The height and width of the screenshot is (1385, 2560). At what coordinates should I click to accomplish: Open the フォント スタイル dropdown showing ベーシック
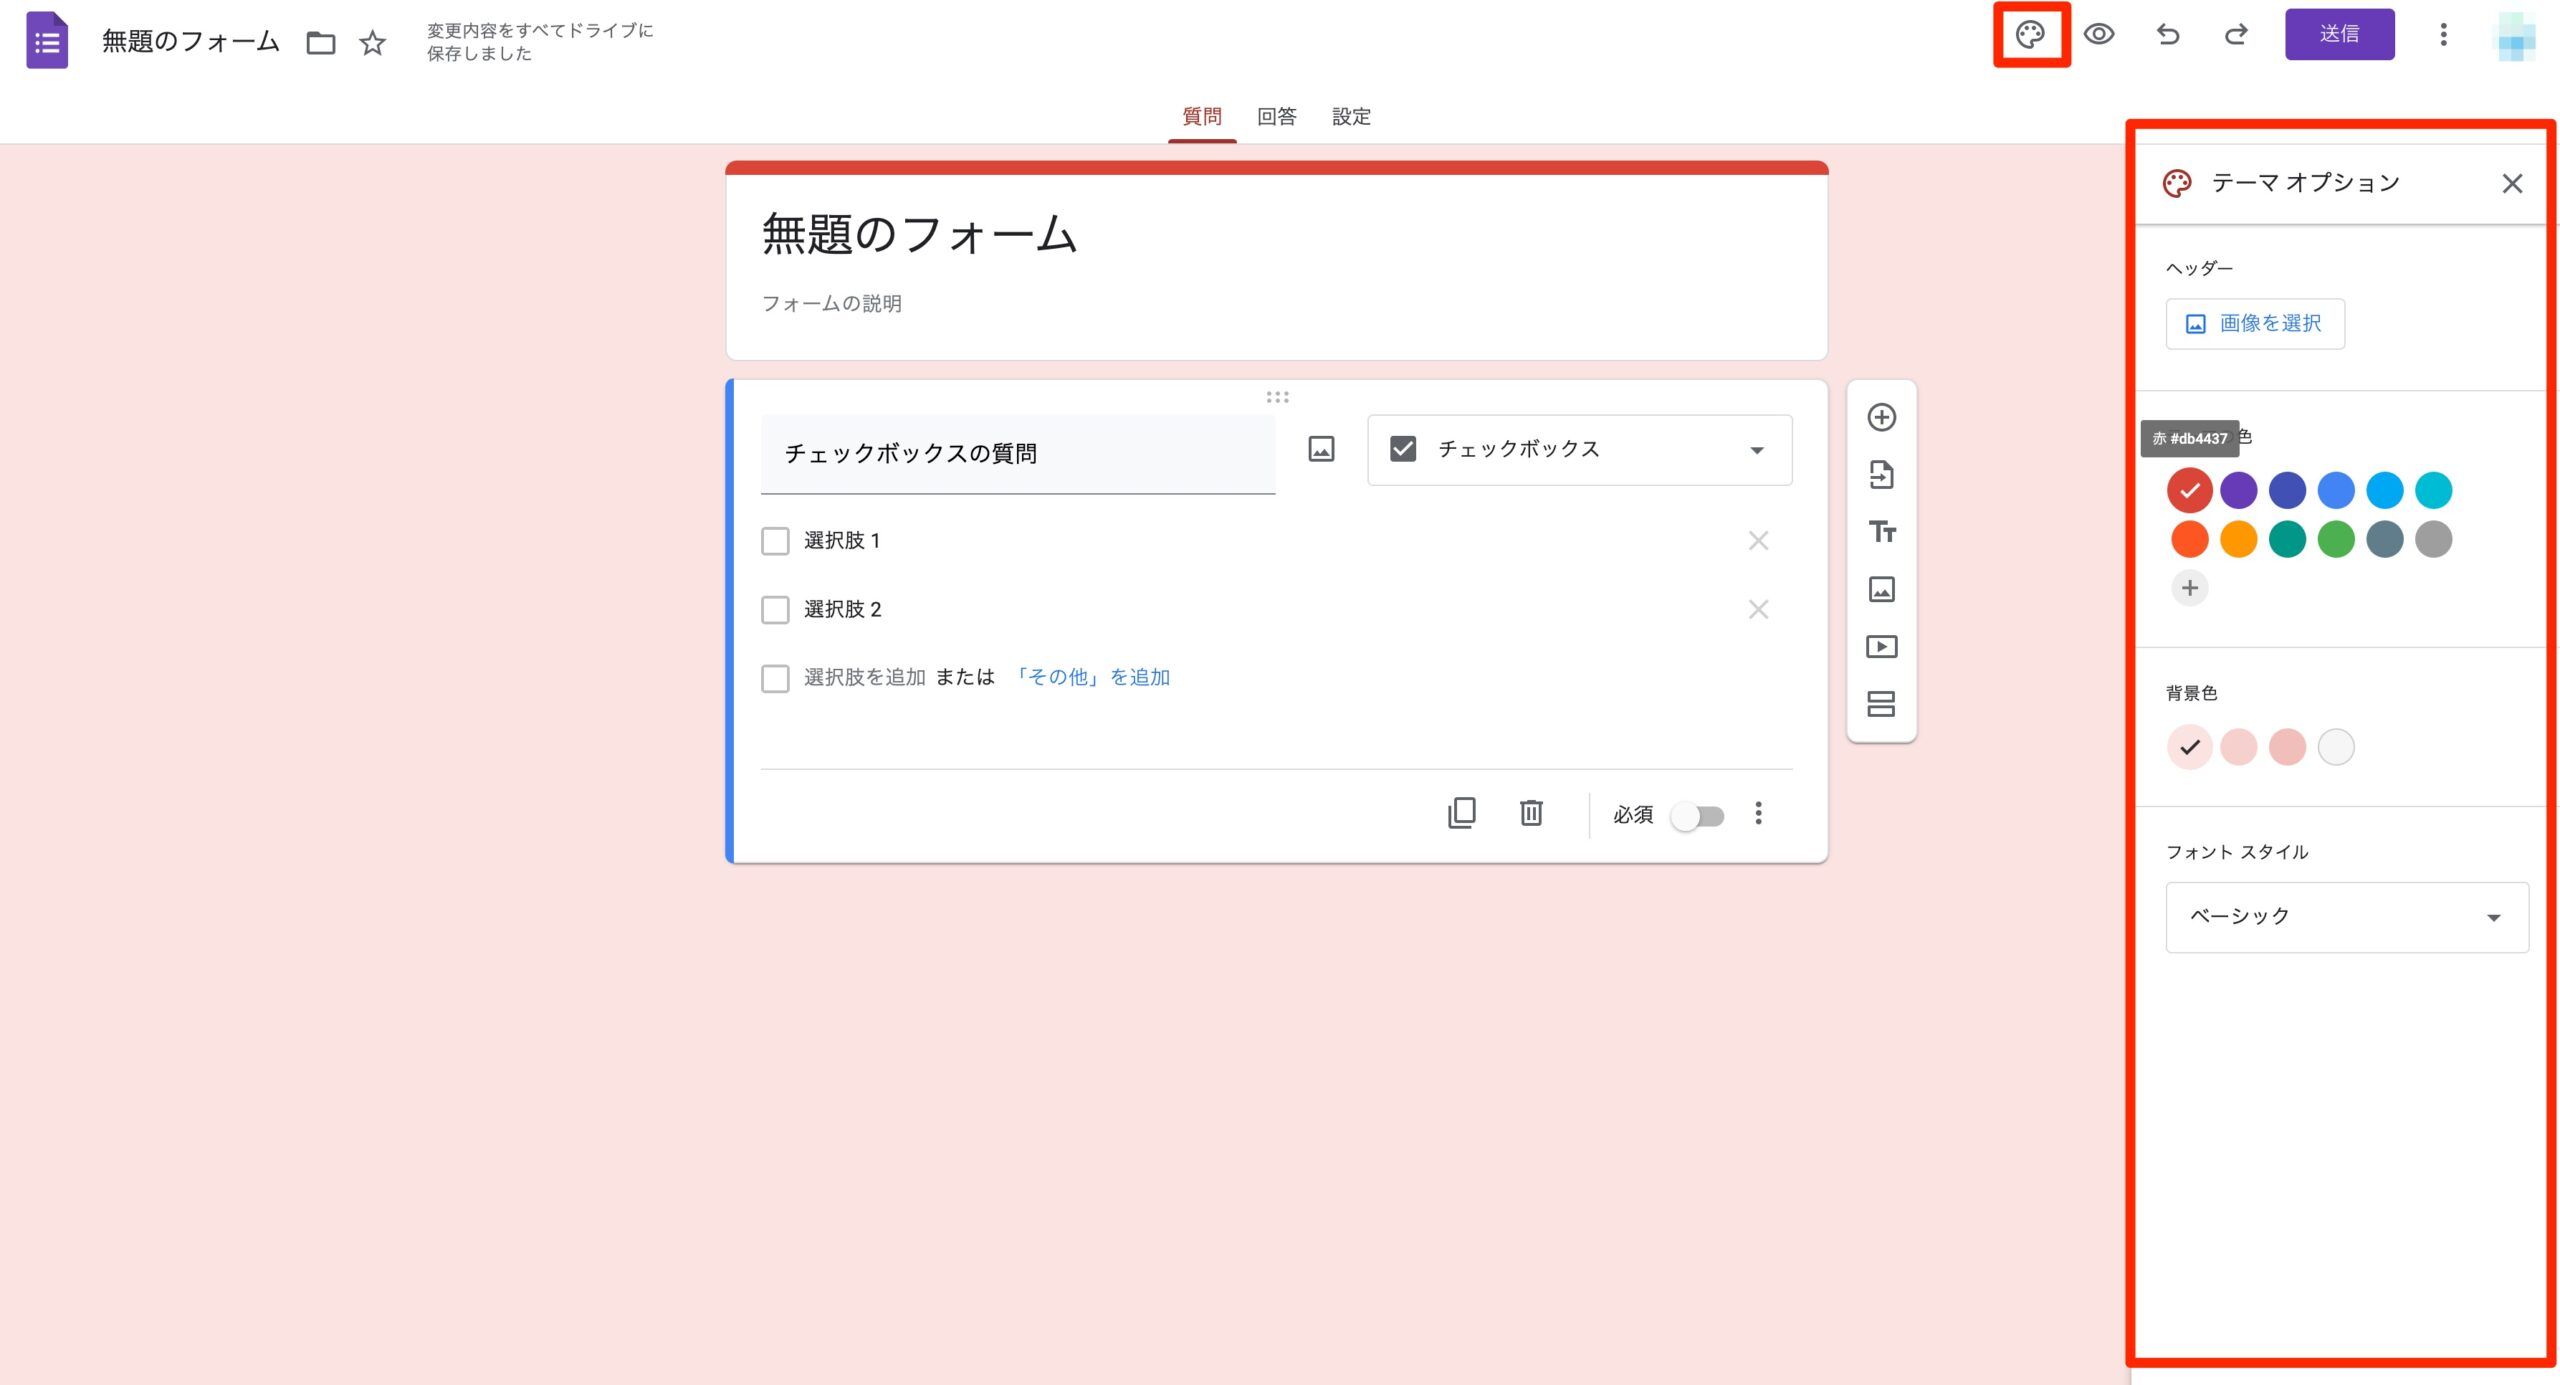(2345, 916)
